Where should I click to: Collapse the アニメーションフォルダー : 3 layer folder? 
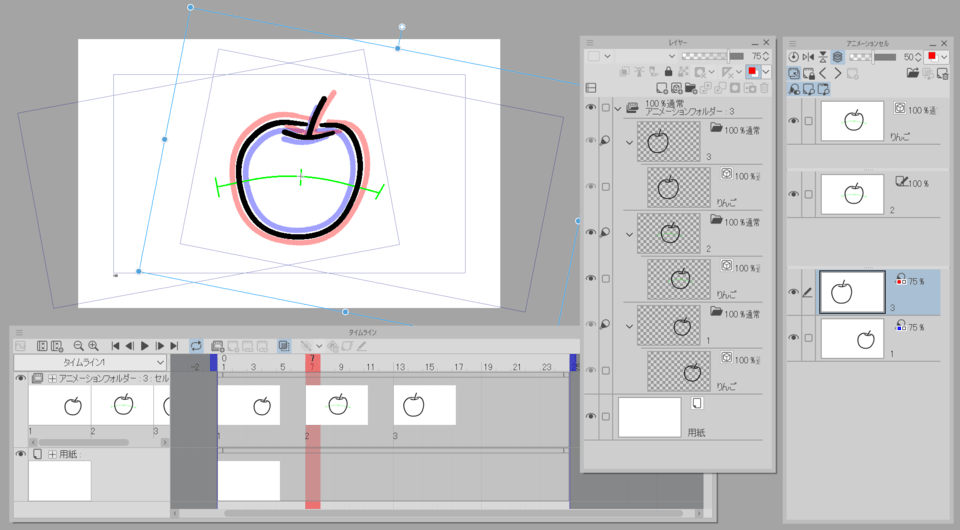click(618, 108)
